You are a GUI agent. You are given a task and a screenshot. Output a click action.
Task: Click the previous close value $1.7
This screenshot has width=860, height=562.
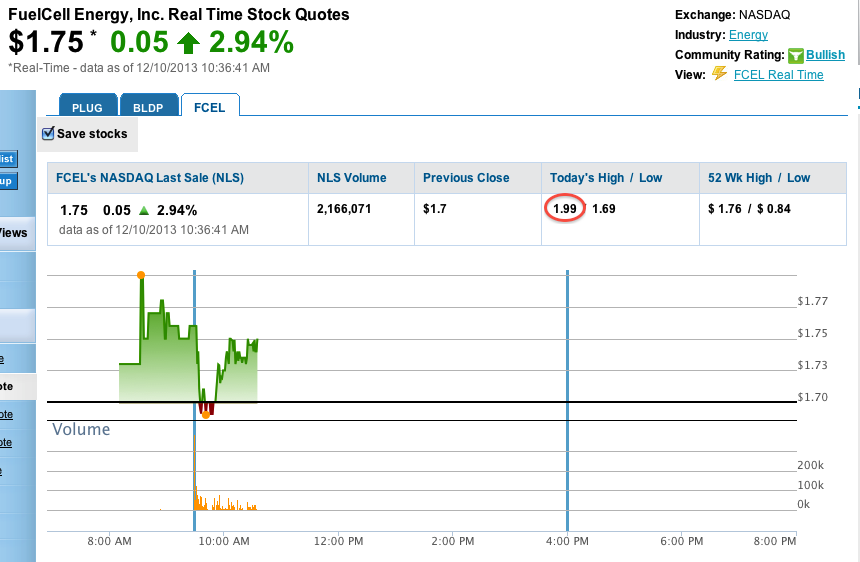435,209
